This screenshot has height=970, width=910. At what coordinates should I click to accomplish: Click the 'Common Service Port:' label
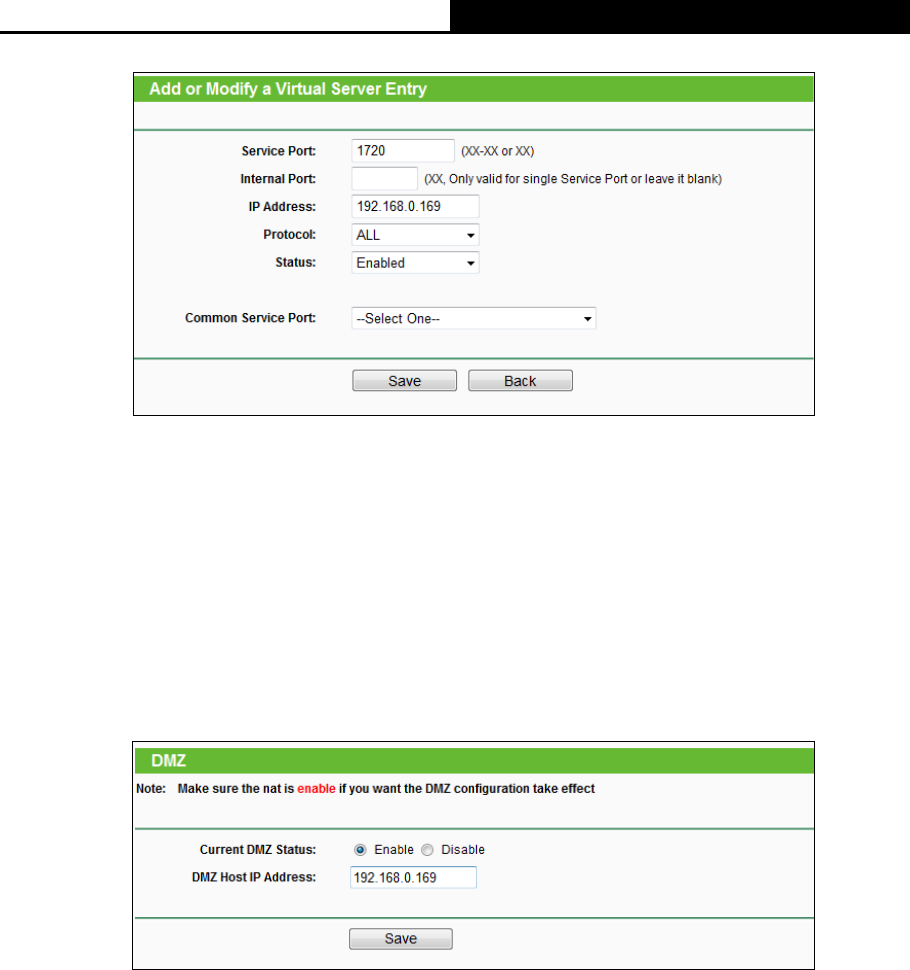(250, 318)
